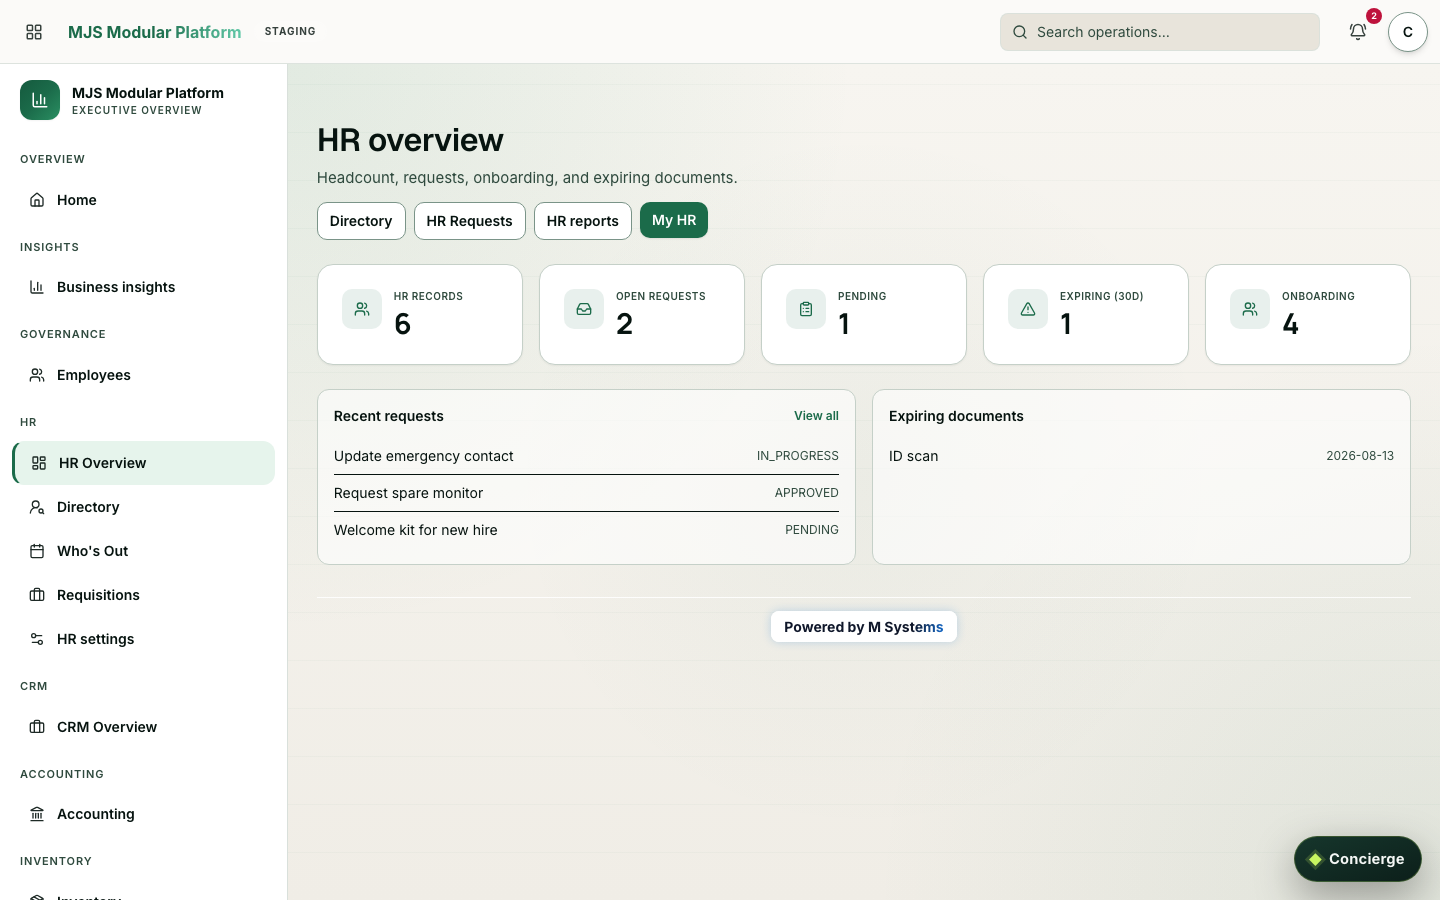Open Accounting in sidebar
Image resolution: width=1440 pixels, height=900 pixels.
click(144, 814)
